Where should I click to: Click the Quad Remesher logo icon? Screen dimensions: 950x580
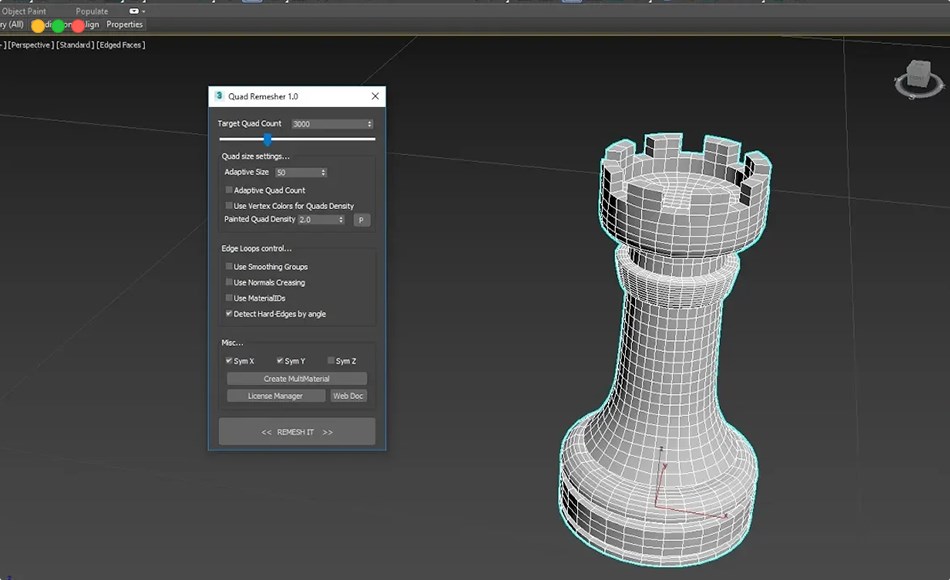219,96
